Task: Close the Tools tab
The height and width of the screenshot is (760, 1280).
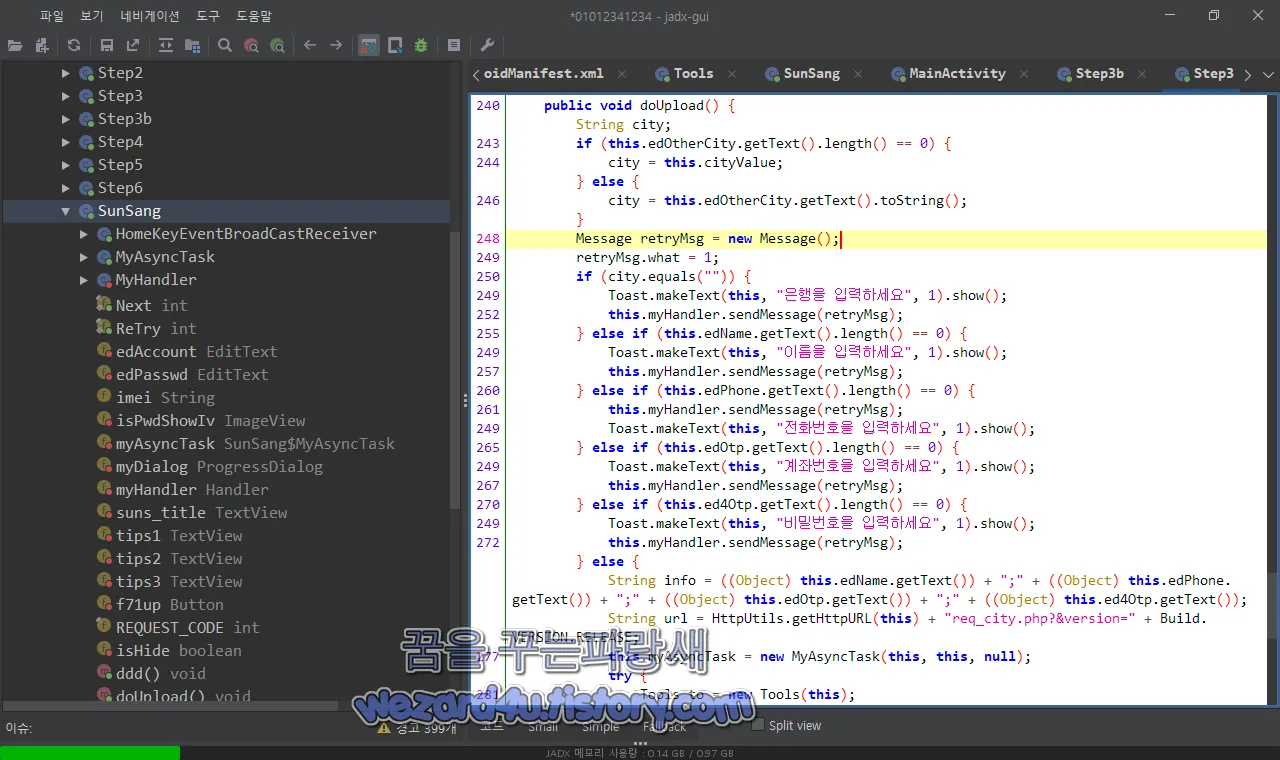Action: pyautogui.click(x=732, y=73)
